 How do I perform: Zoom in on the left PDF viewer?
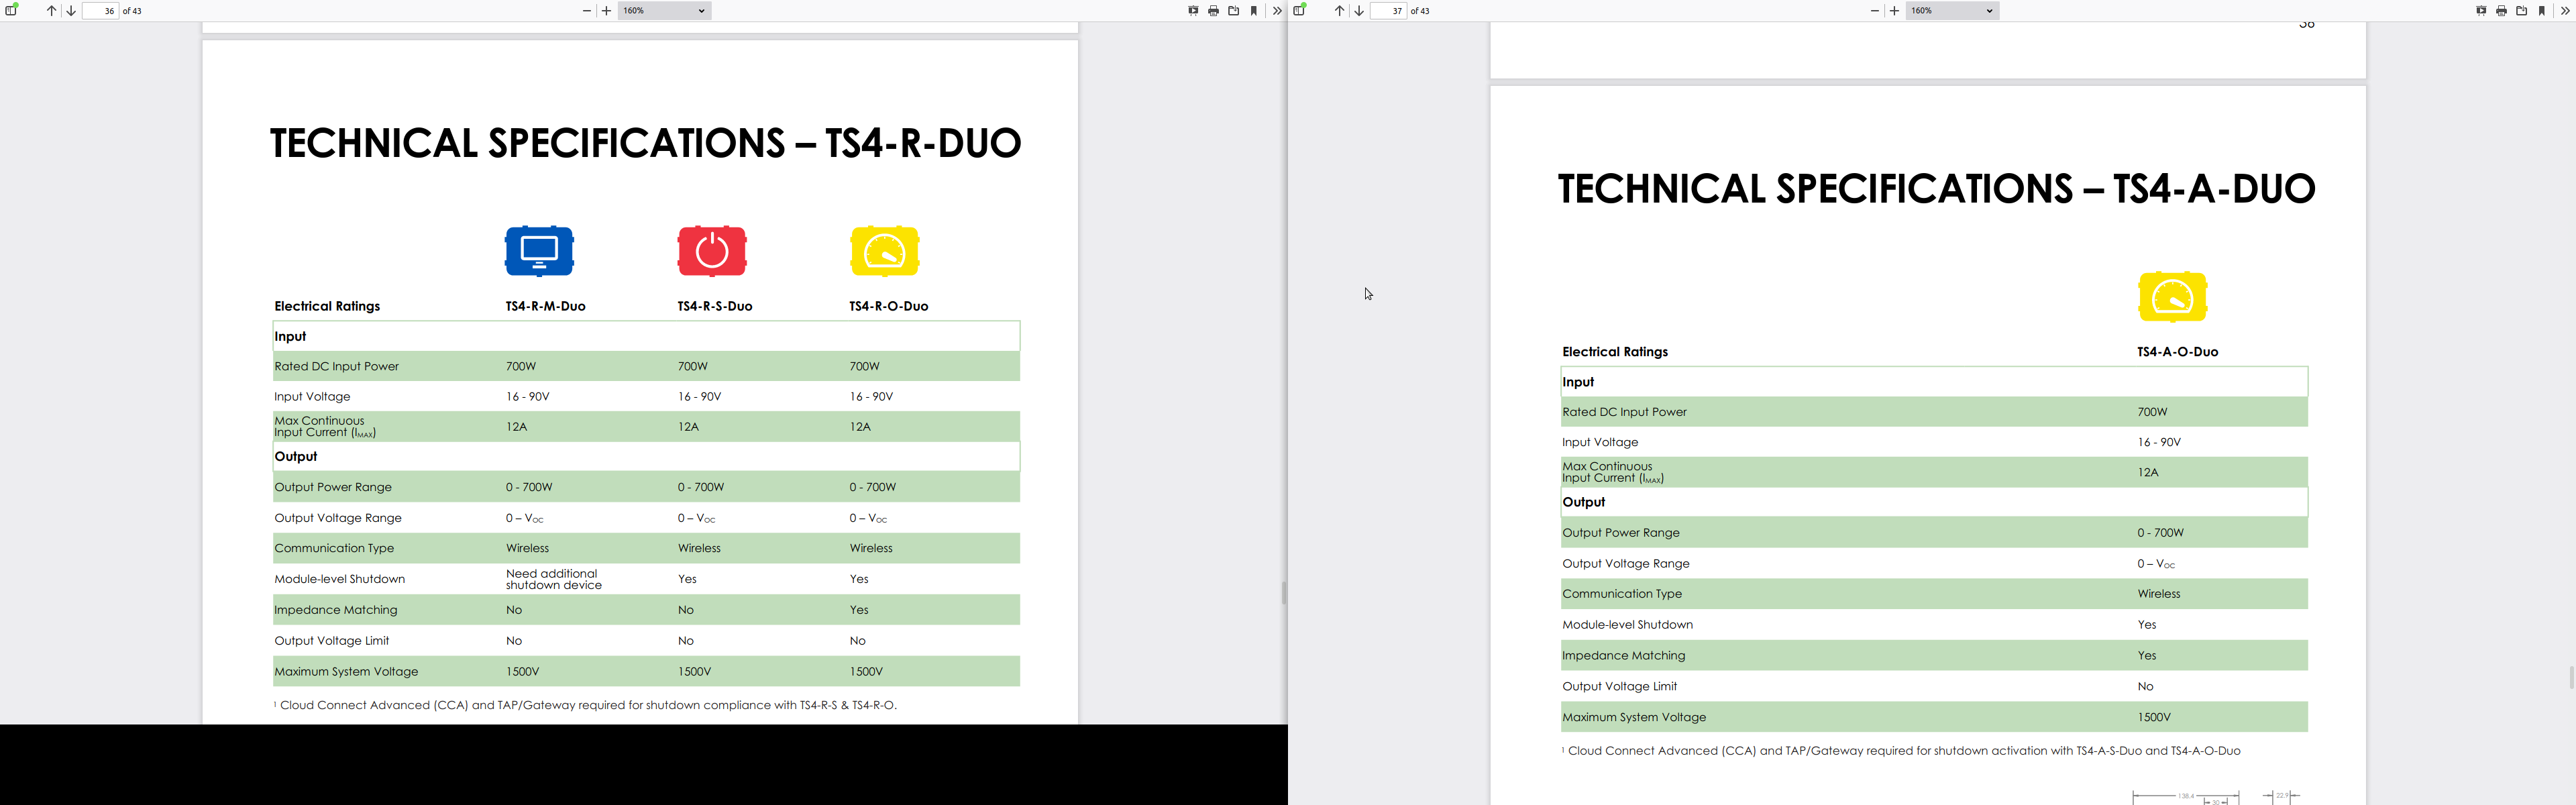[x=606, y=11]
